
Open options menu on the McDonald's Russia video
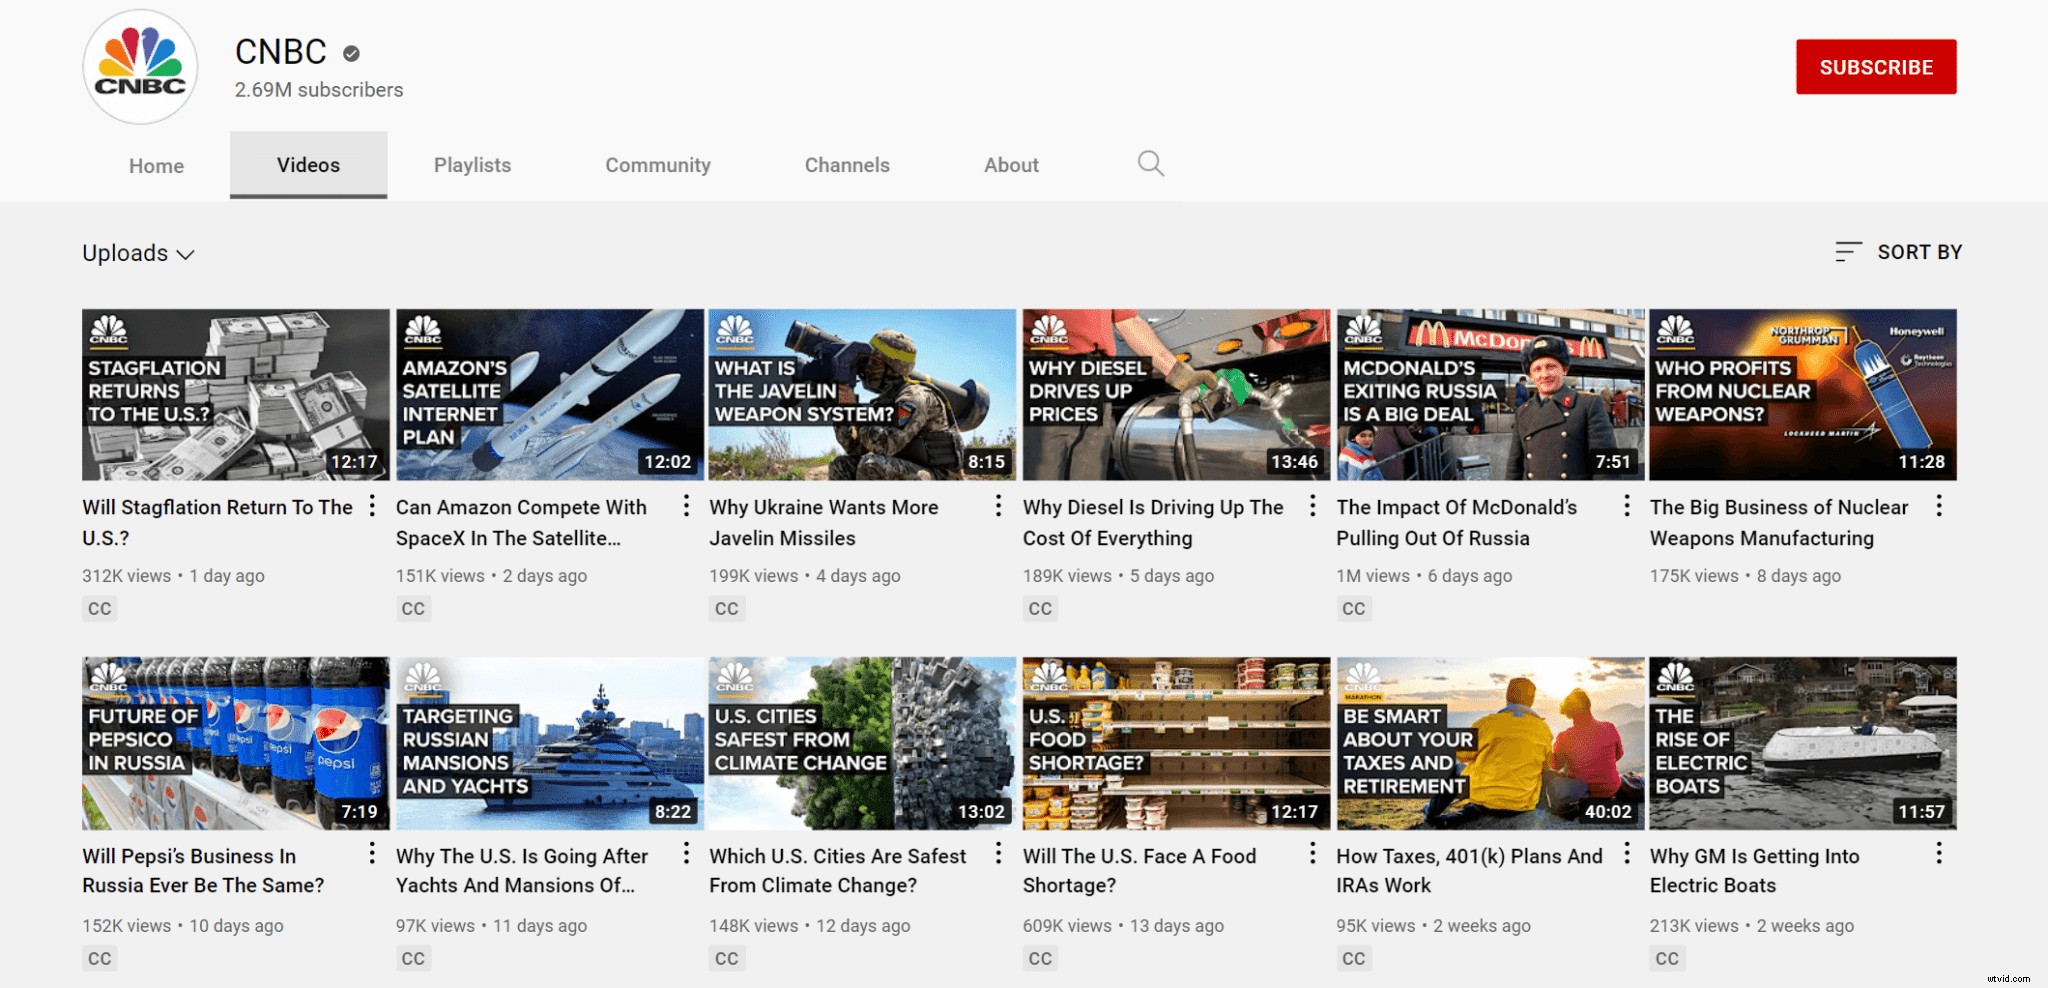coord(1625,507)
